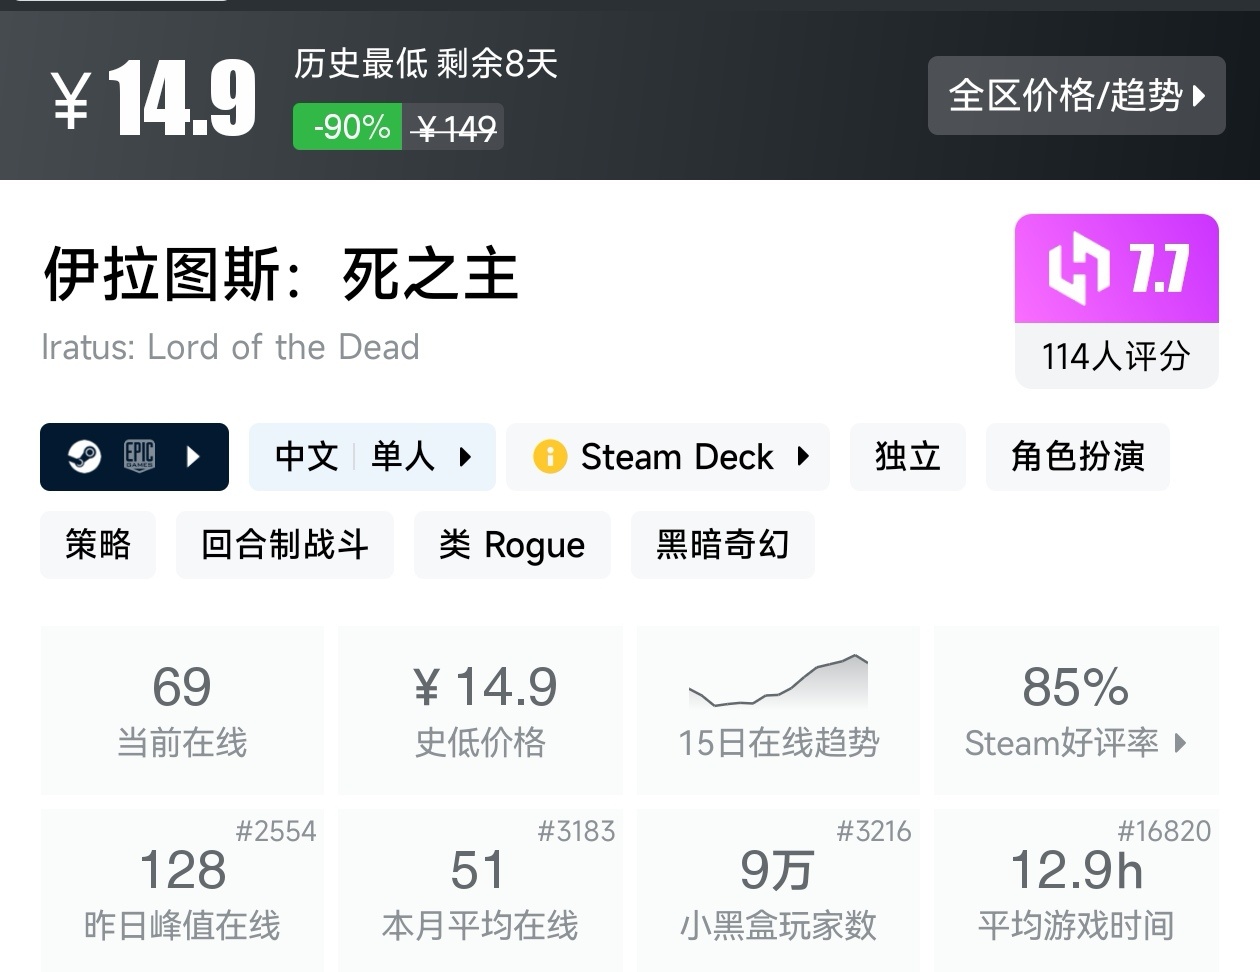Click the 小黑盒玩家数 stat card
The width and height of the screenshot is (1260, 972).
pyautogui.click(x=778, y=890)
